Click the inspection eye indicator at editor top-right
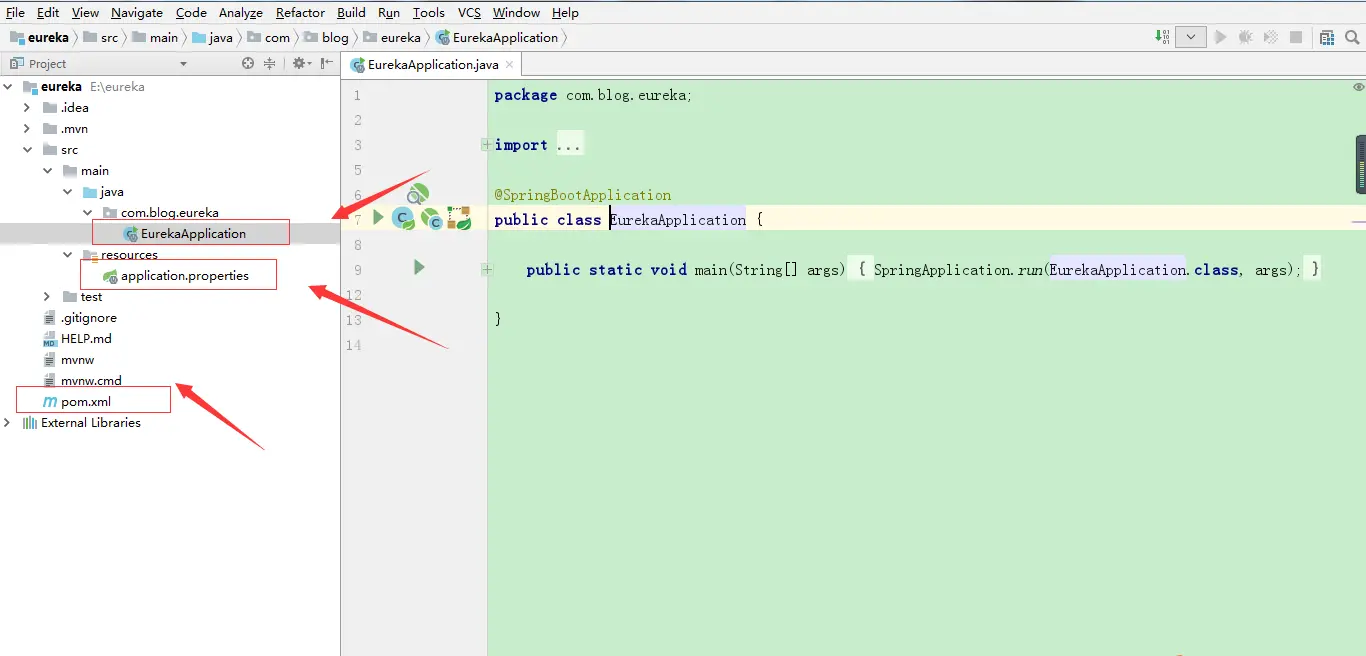The width and height of the screenshot is (1366, 656). click(1357, 87)
